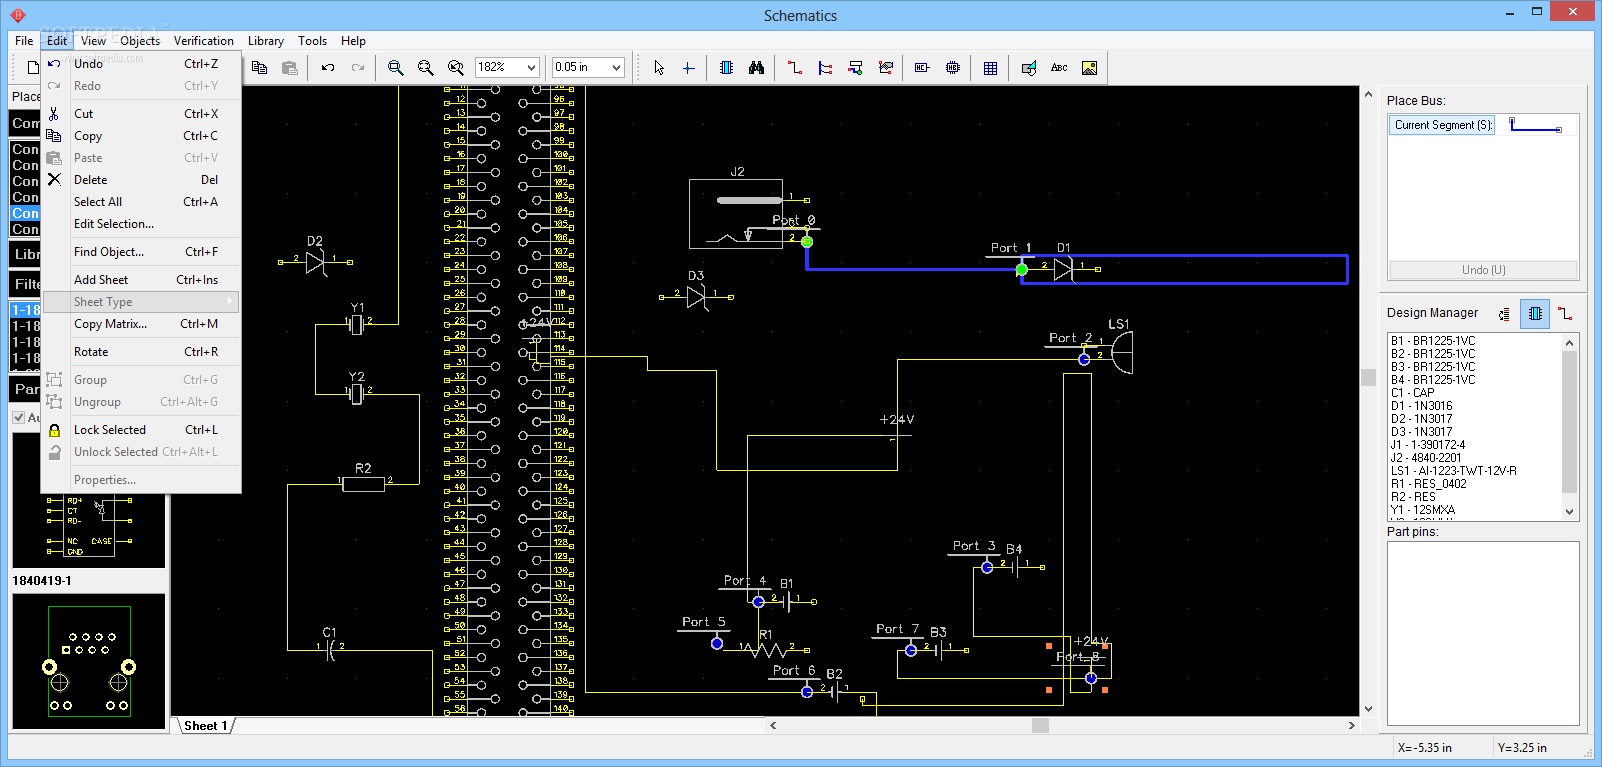Choose Lock Selected from the Edit menu
The height and width of the screenshot is (767, 1602).
pyautogui.click(x=140, y=430)
